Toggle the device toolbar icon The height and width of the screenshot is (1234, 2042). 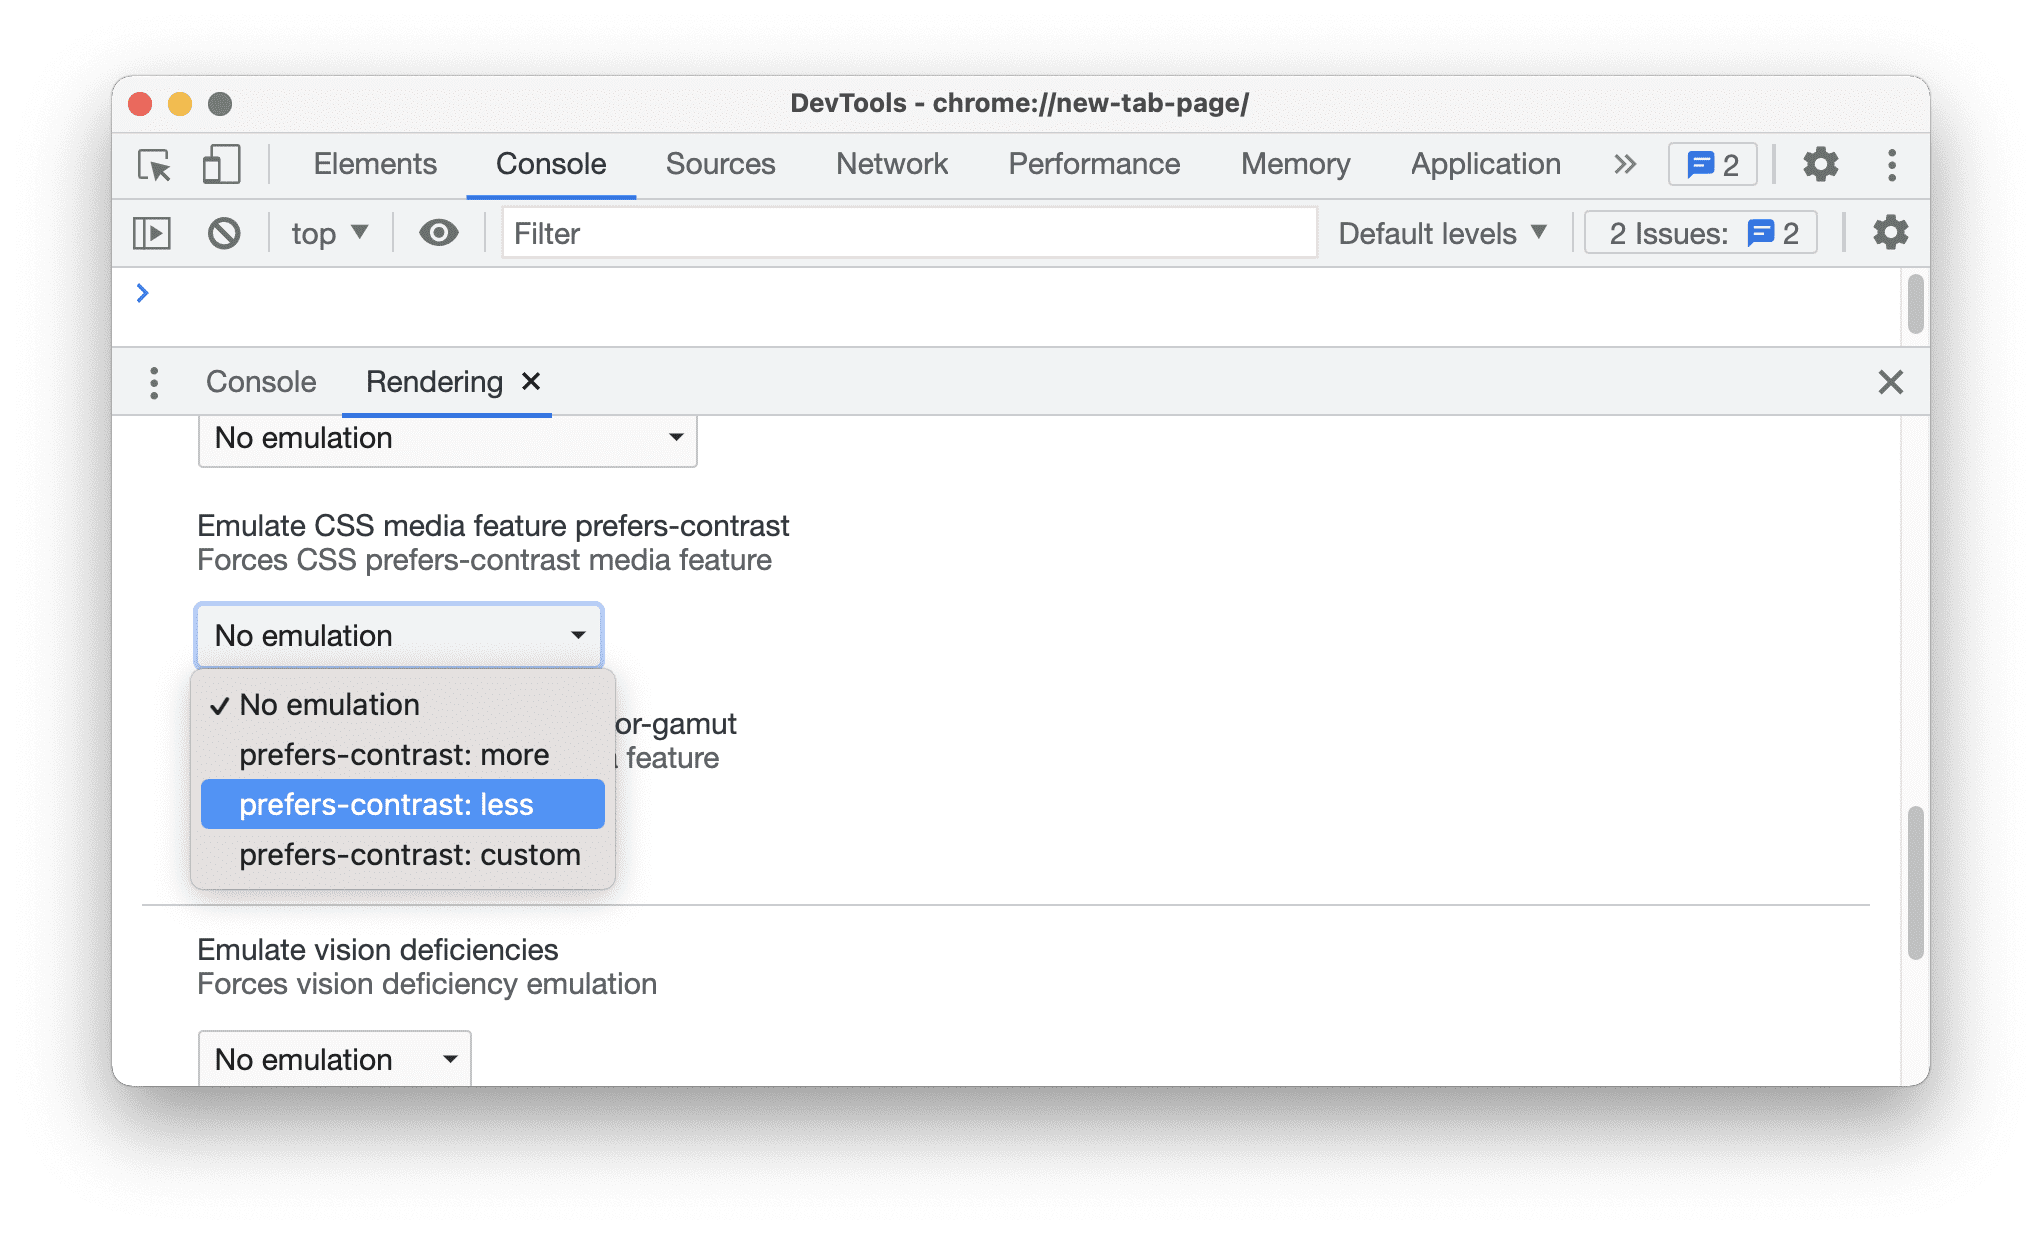coord(219,162)
